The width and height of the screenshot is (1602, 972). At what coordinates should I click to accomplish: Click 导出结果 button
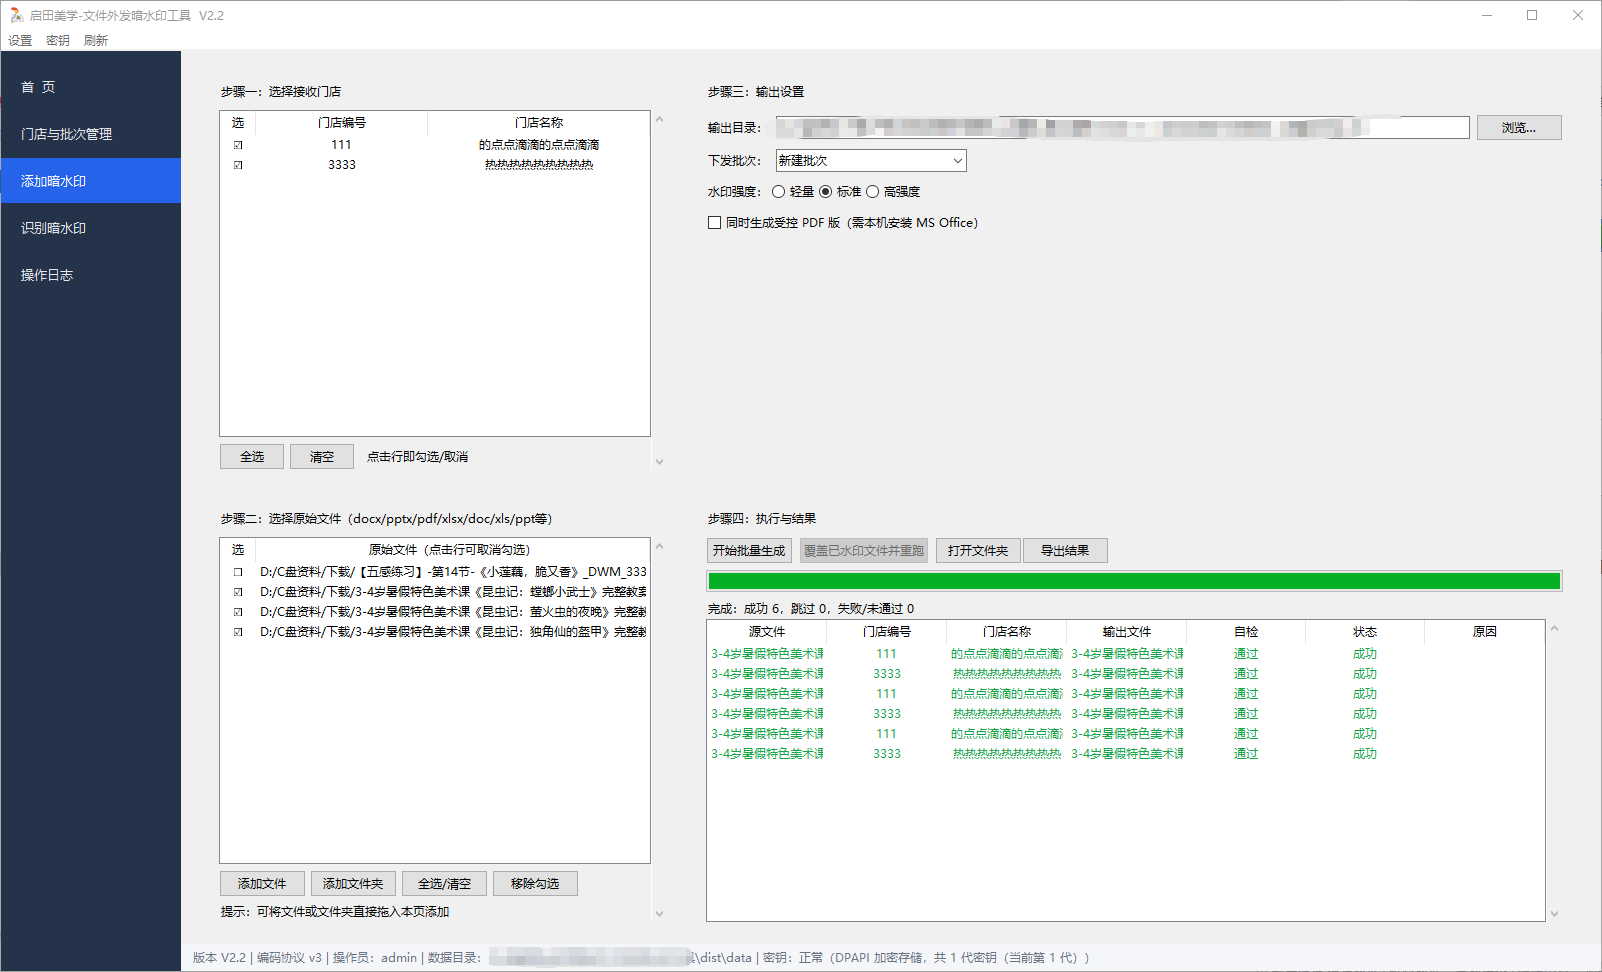[1065, 551]
